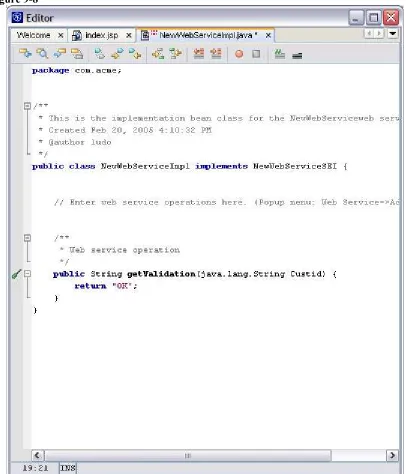This screenshot has width=406, height=474.
Task: Click the bookmark icon with right yellow arrow
Action: (x=135, y=53)
